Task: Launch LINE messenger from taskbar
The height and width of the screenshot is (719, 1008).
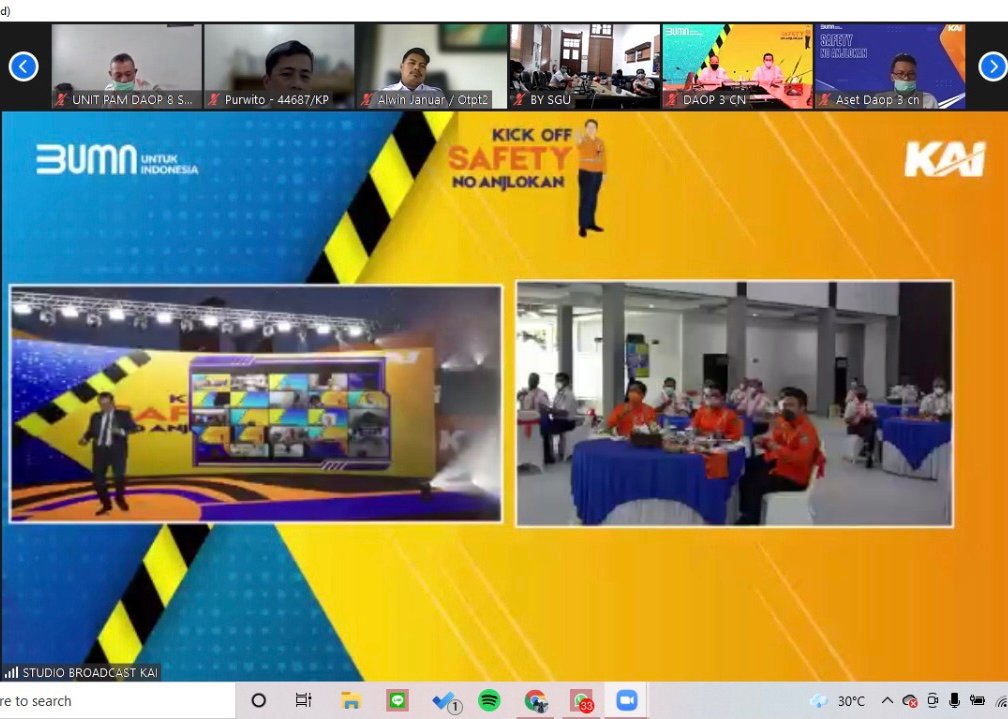Action: pos(397,700)
